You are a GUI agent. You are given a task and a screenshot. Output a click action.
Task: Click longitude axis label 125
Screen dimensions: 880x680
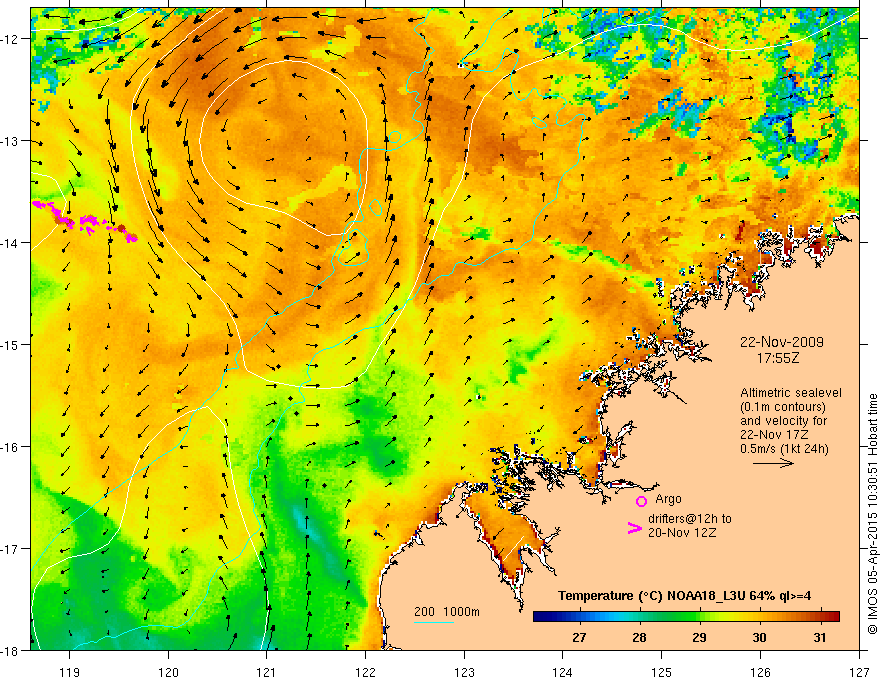pyautogui.click(x=662, y=672)
